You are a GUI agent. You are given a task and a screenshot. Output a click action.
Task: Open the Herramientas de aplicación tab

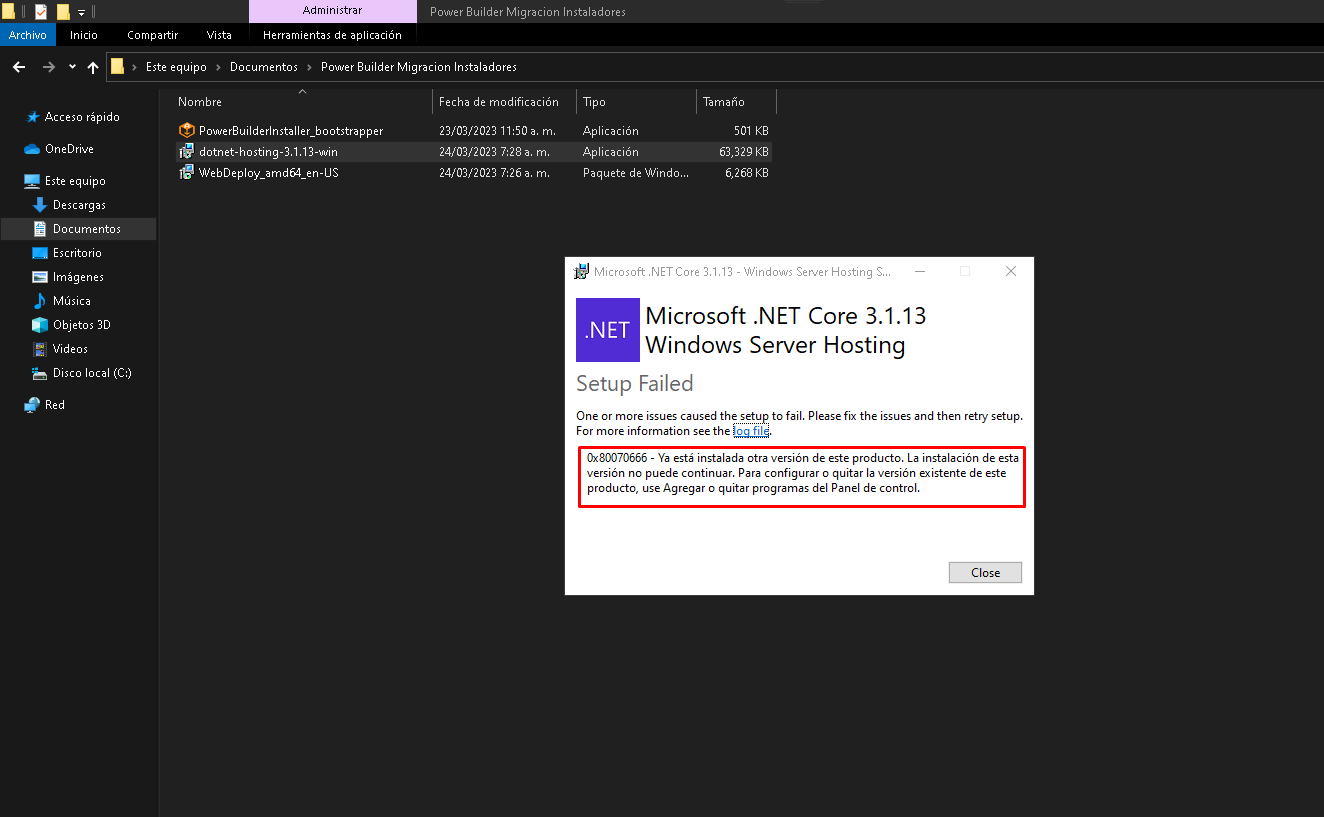point(332,35)
